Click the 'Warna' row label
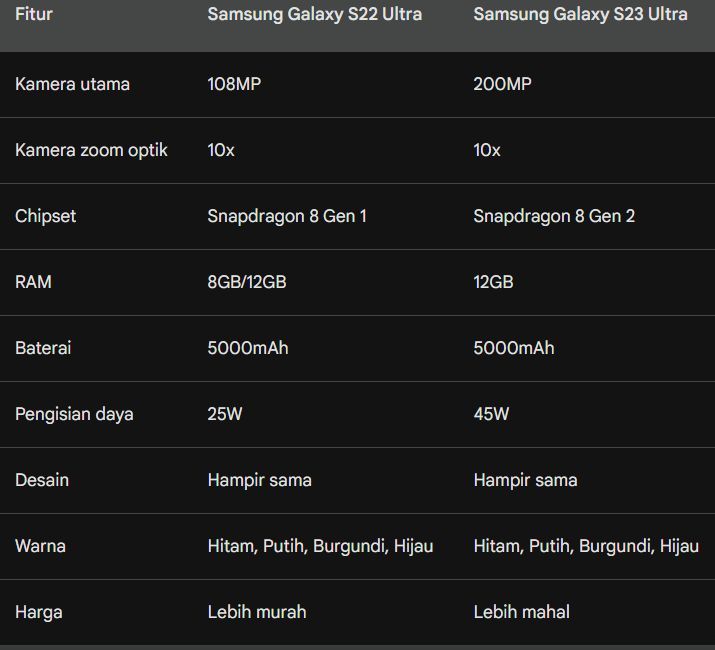The height and width of the screenshot is (650, 715). click(40, 546)
